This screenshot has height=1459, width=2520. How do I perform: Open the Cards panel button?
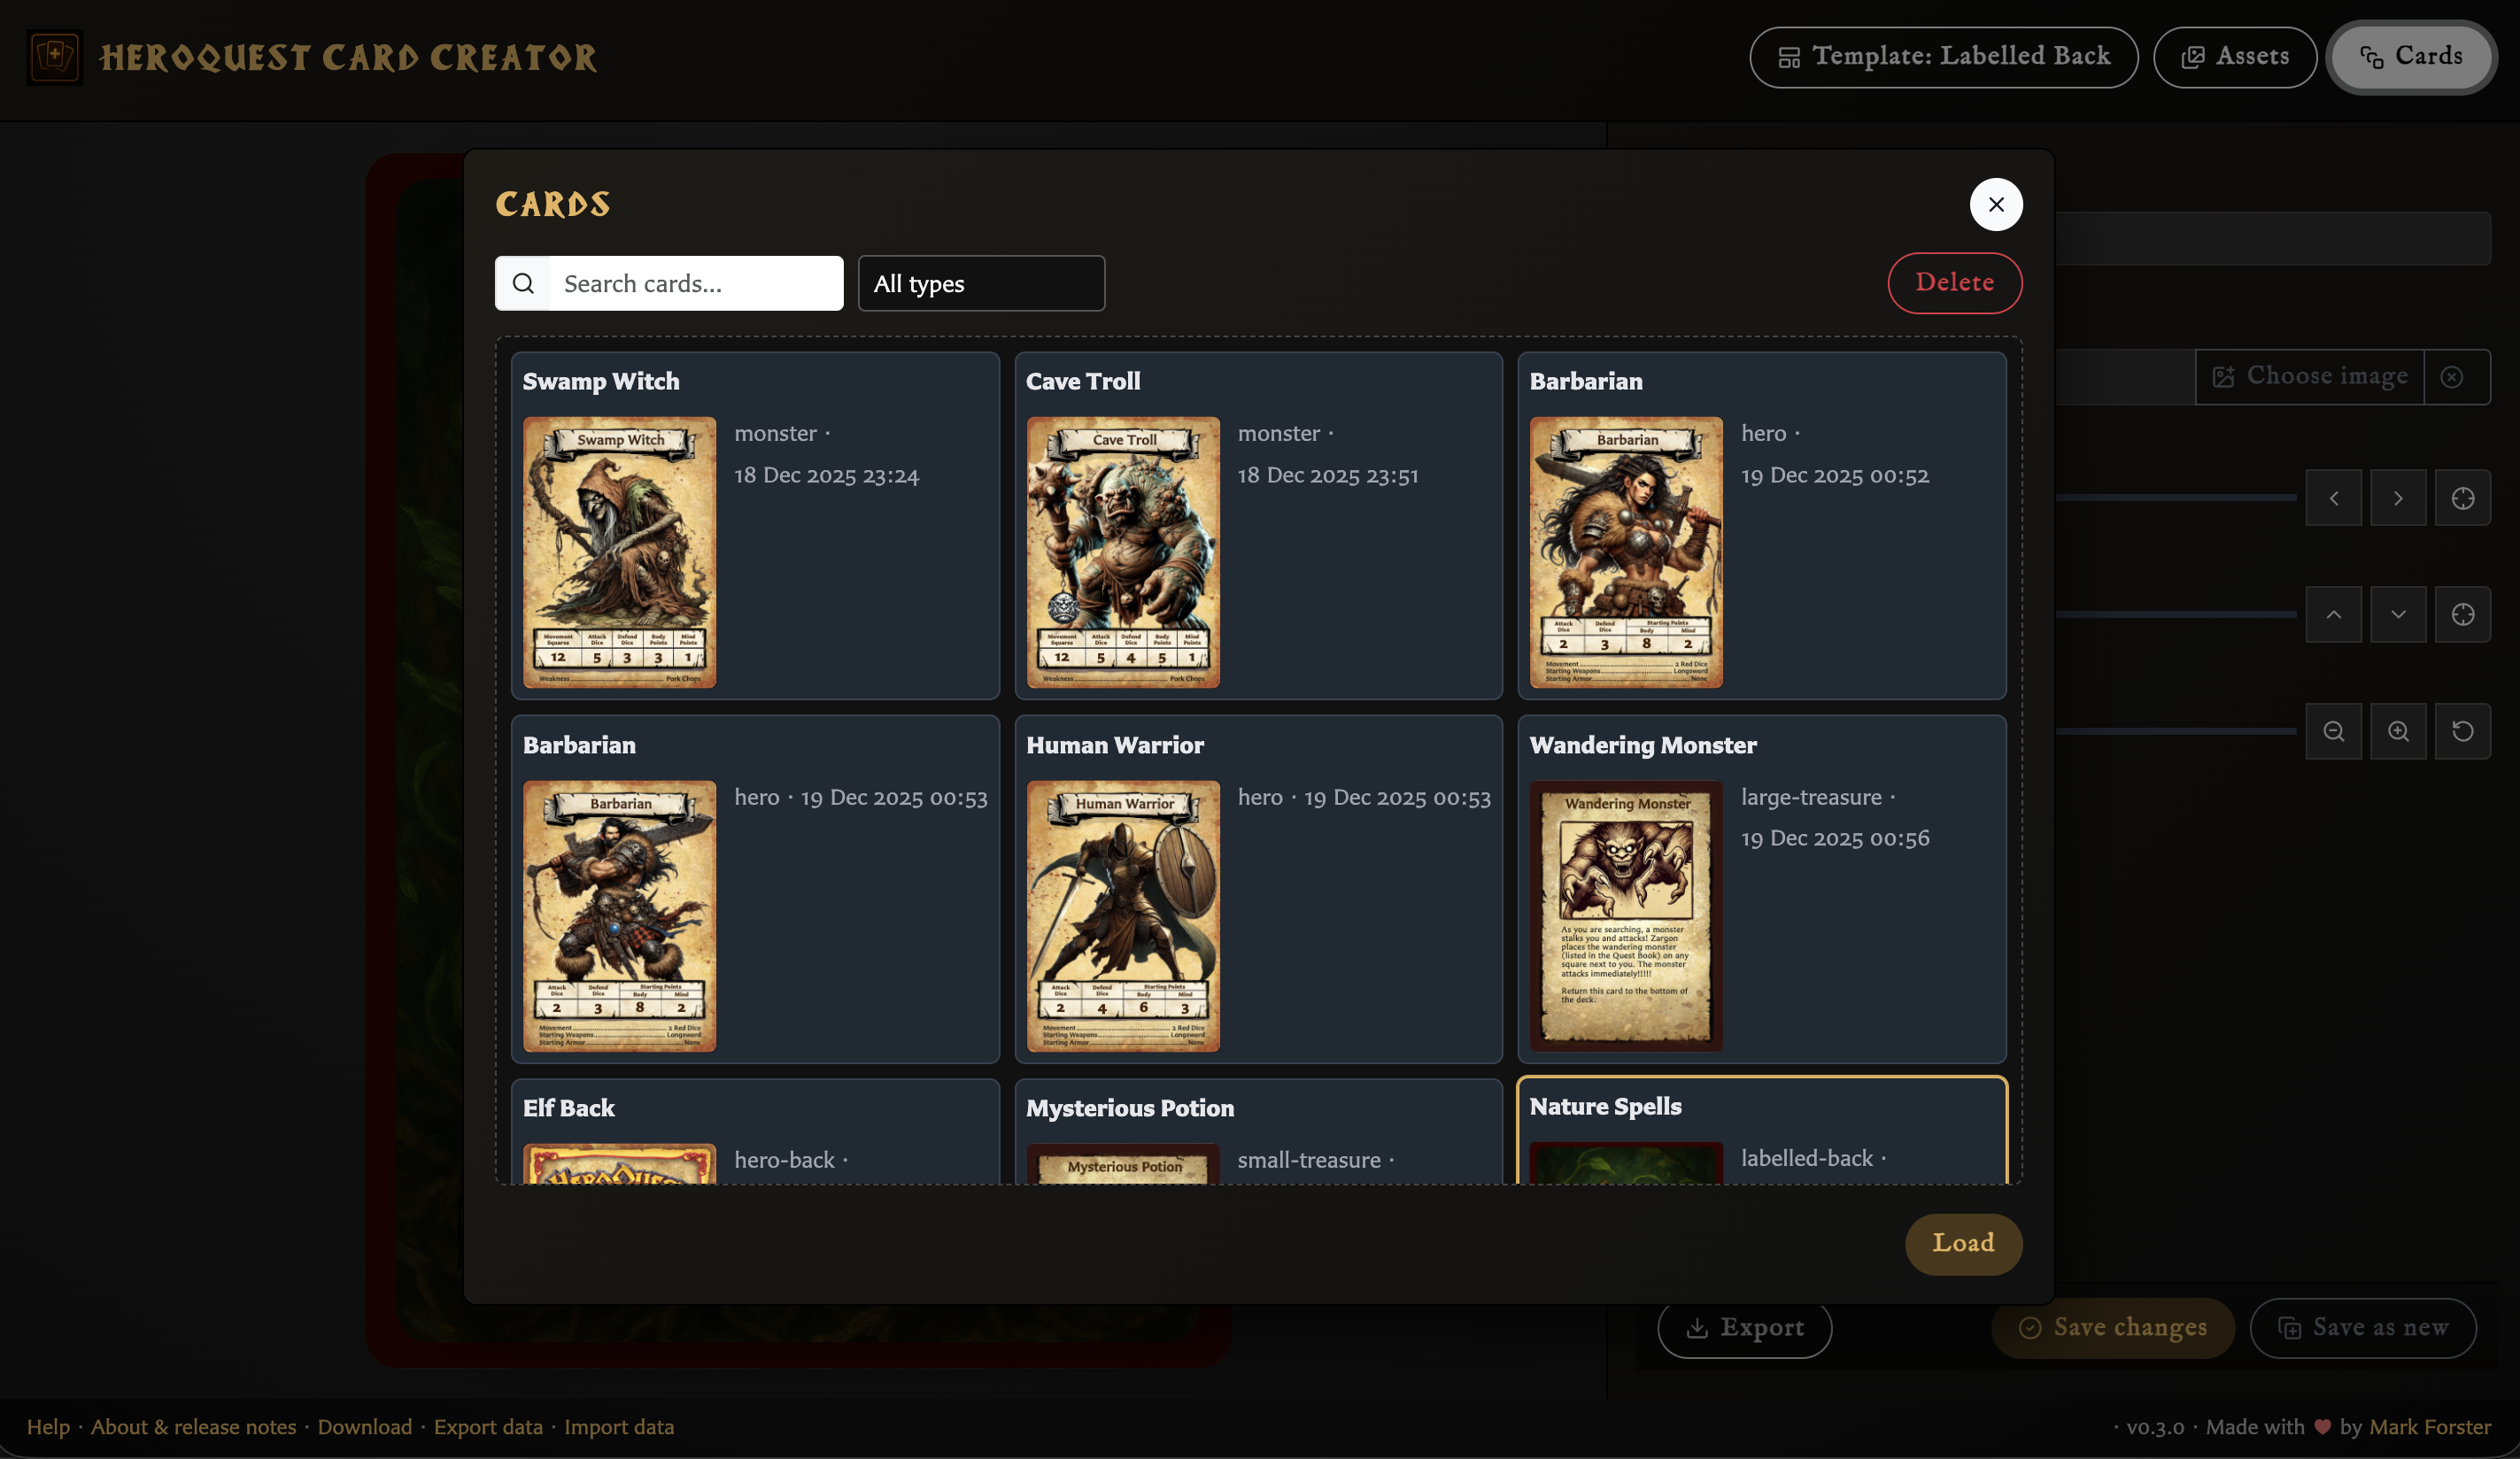[2410, 57]
